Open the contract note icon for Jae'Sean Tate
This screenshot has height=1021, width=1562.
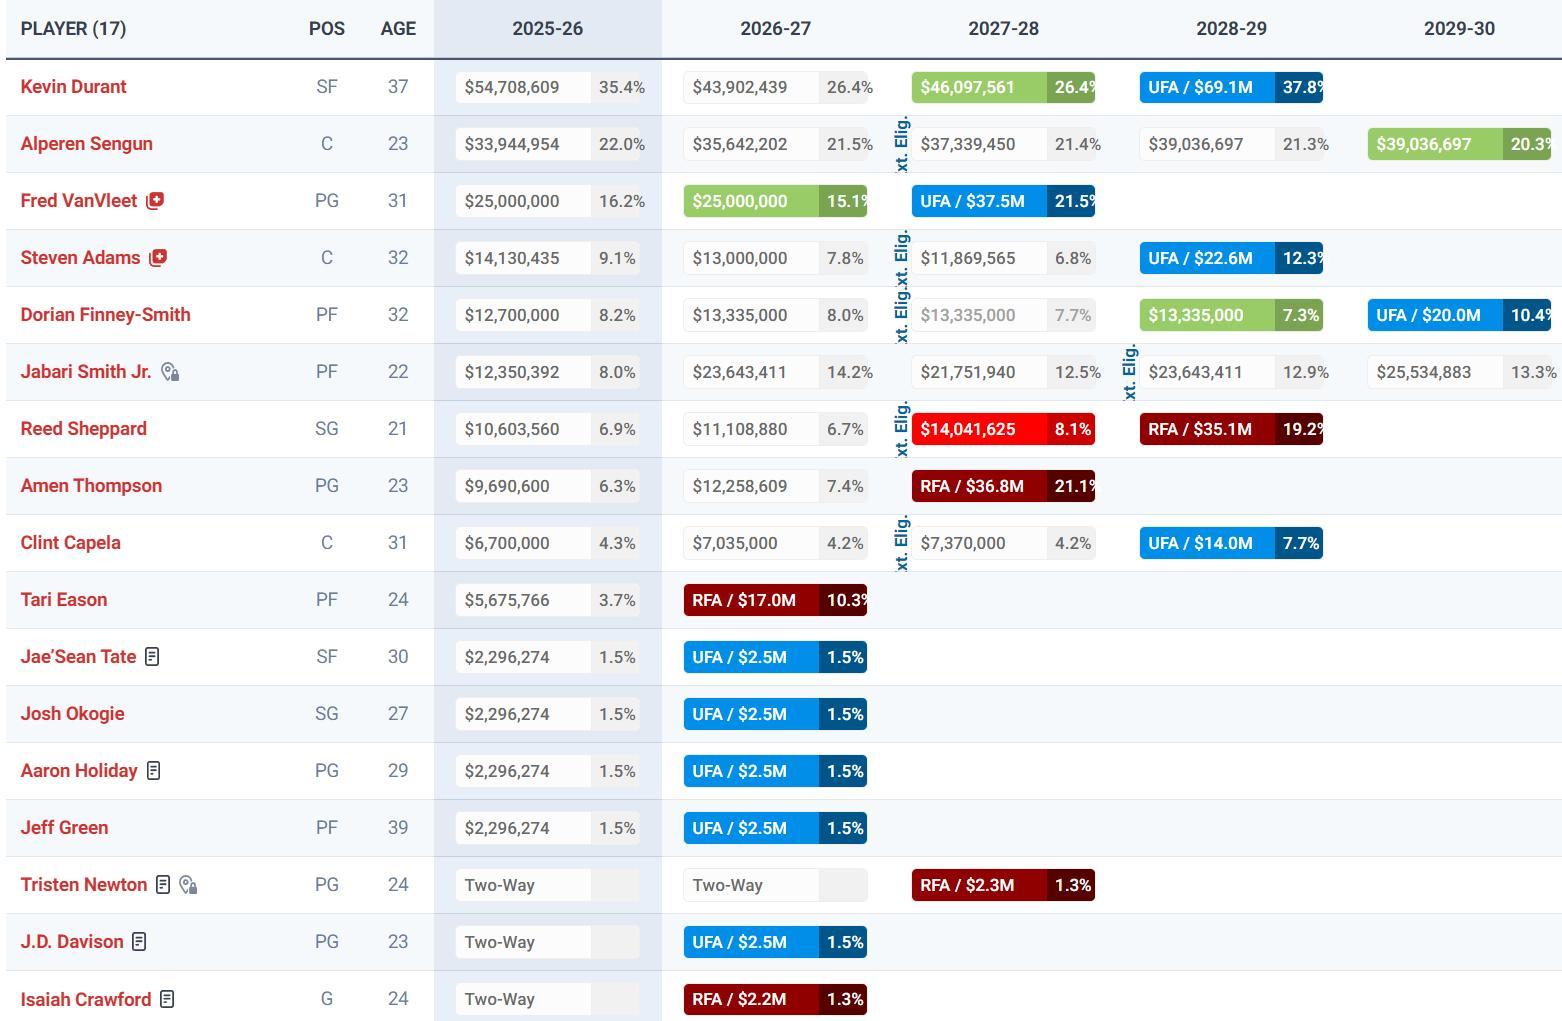pyautogui.click(x=152, y=657)
